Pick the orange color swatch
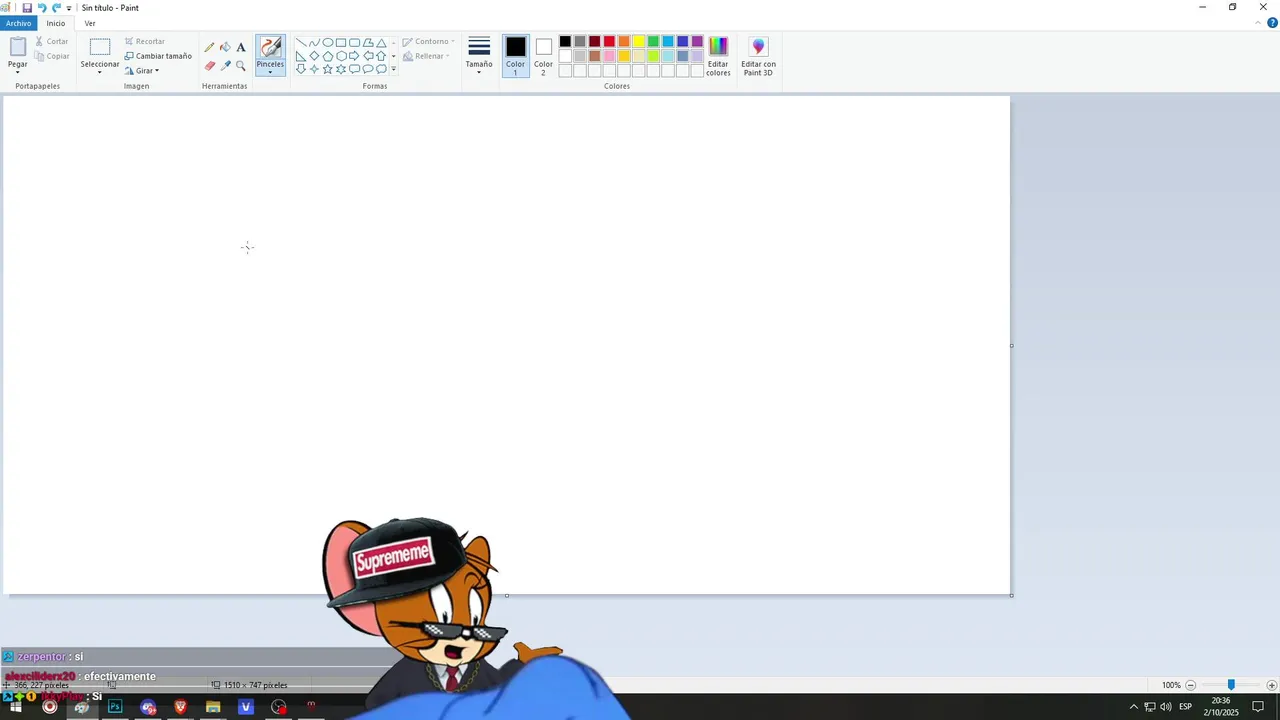Screen dimensions: 1280x720 point(624,41)
